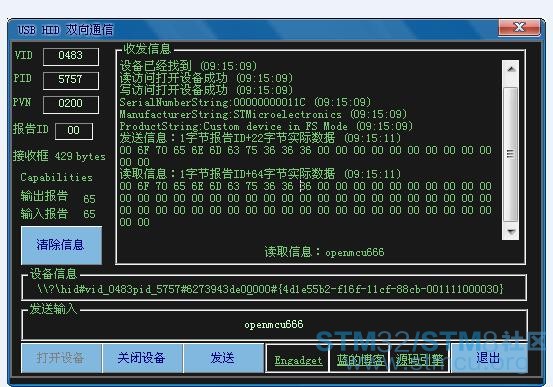This screenshot has height=387, width=553.
Task: Click the 打开设备 button
Action: pyautogui.click(x=61, y=358)
